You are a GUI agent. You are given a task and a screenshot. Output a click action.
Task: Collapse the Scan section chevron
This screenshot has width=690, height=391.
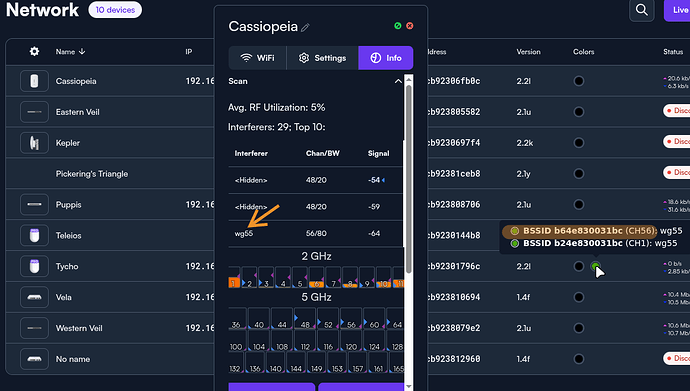398,81
